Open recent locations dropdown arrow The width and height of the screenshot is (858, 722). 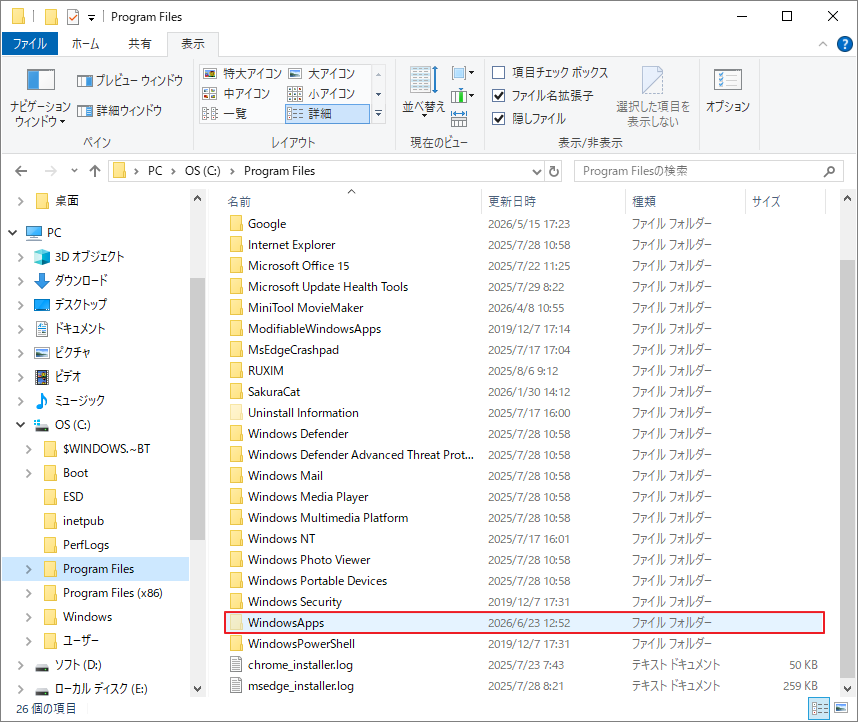(x=74, y=171)
